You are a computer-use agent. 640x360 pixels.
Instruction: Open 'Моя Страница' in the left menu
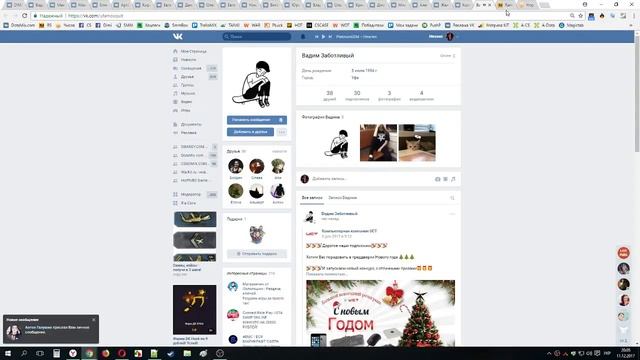tap(193, 51)
